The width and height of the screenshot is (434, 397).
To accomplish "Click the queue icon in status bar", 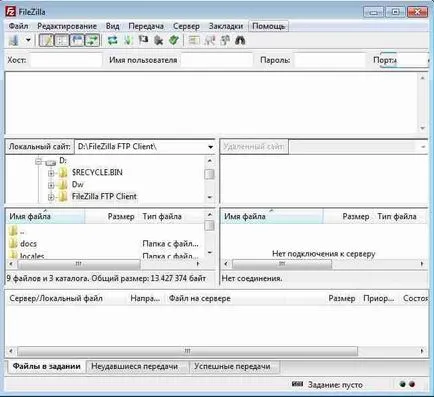I will pyautogui.click(x=297, y=384).
